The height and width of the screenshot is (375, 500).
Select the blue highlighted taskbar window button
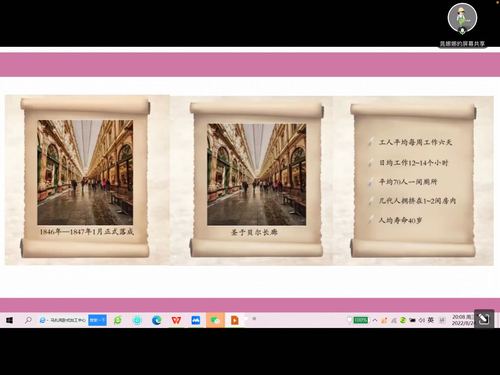97,320
